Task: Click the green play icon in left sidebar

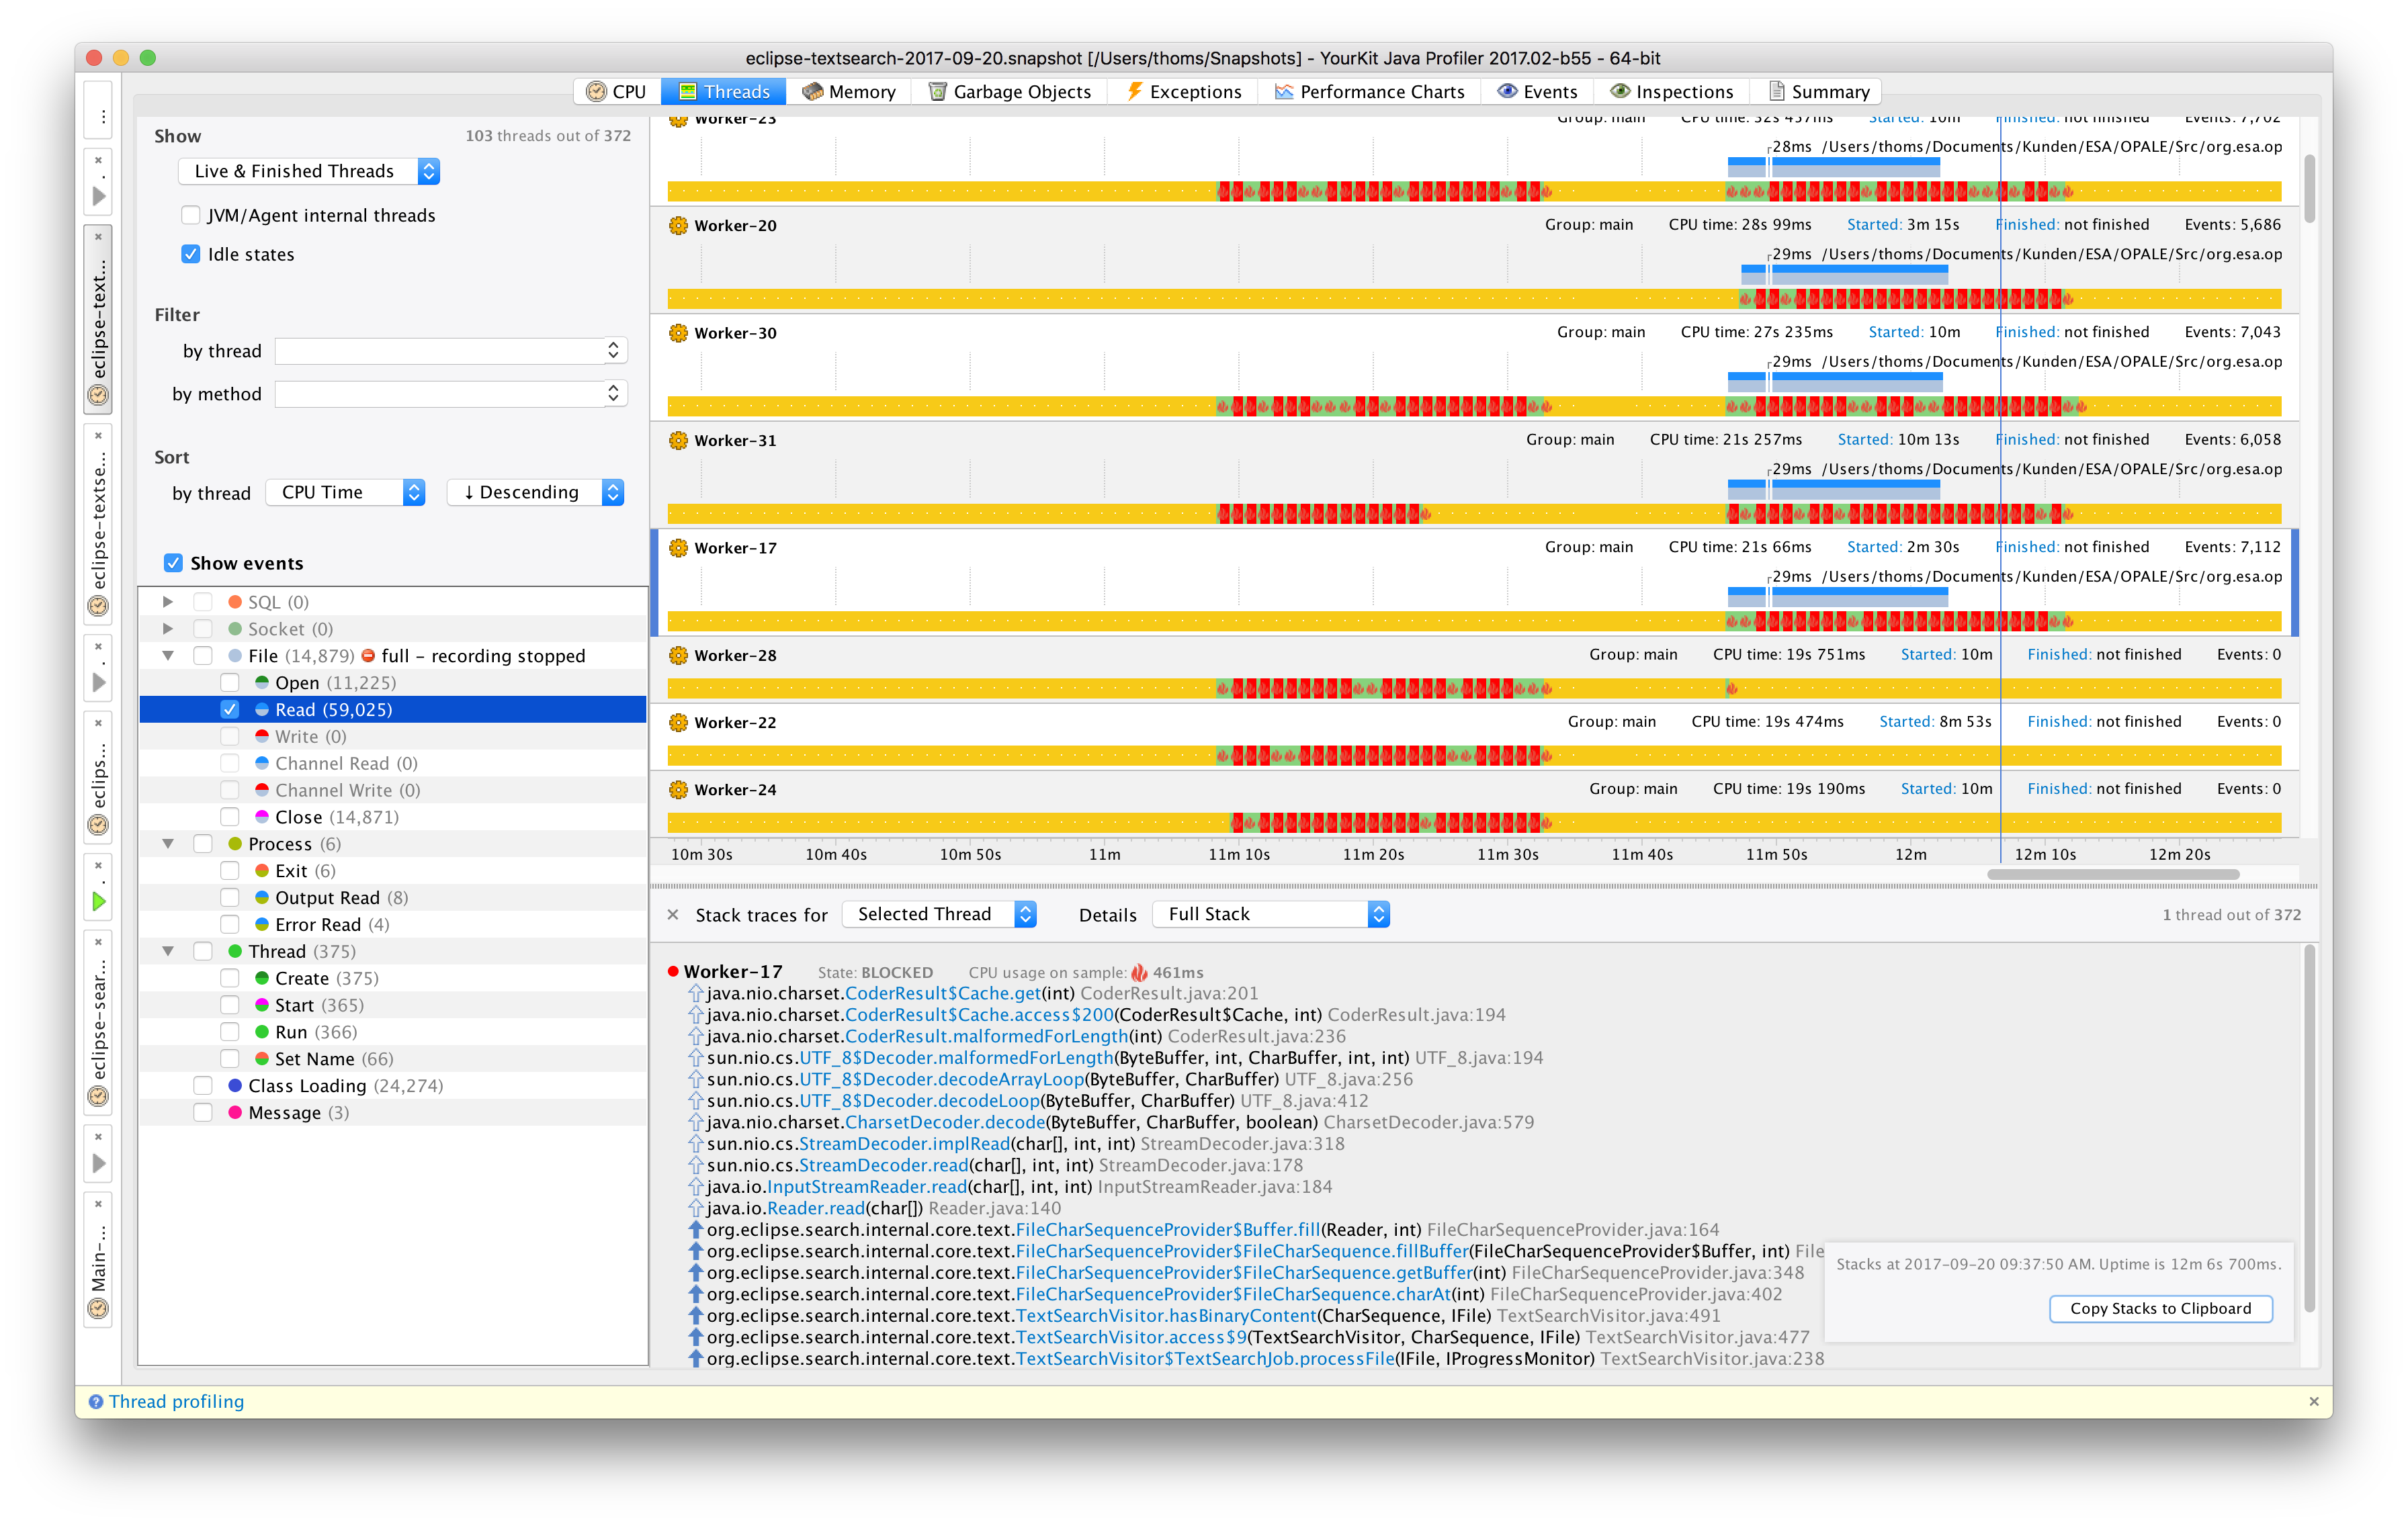Action: [98, 901]
